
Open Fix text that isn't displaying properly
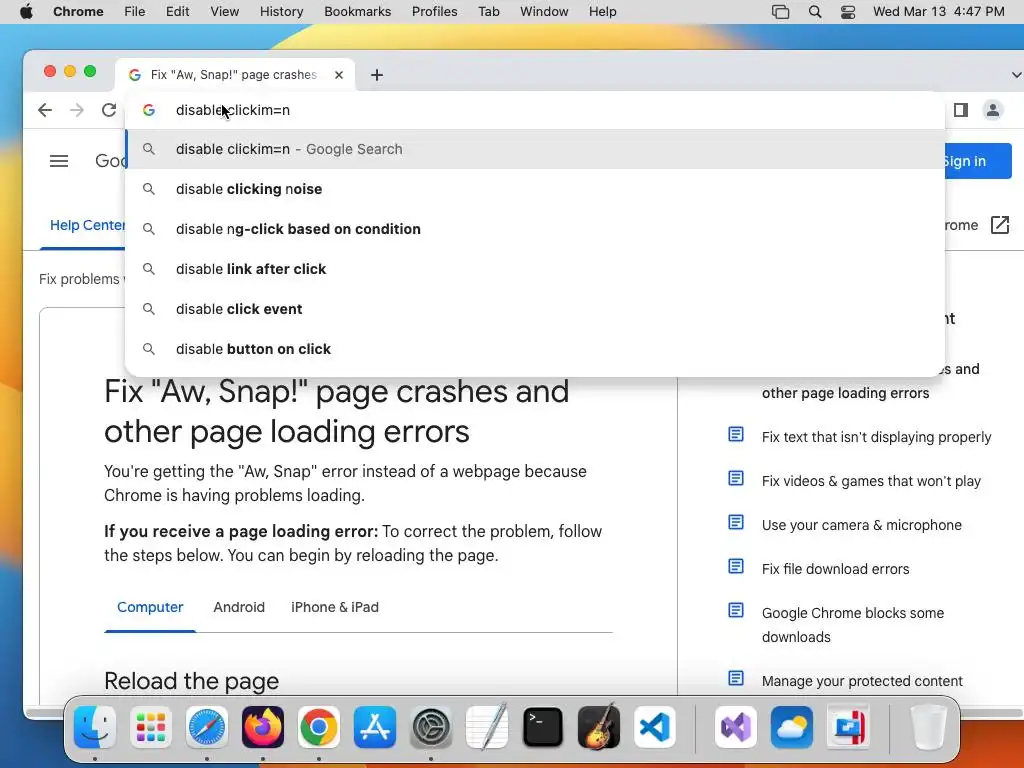(876, 437)
